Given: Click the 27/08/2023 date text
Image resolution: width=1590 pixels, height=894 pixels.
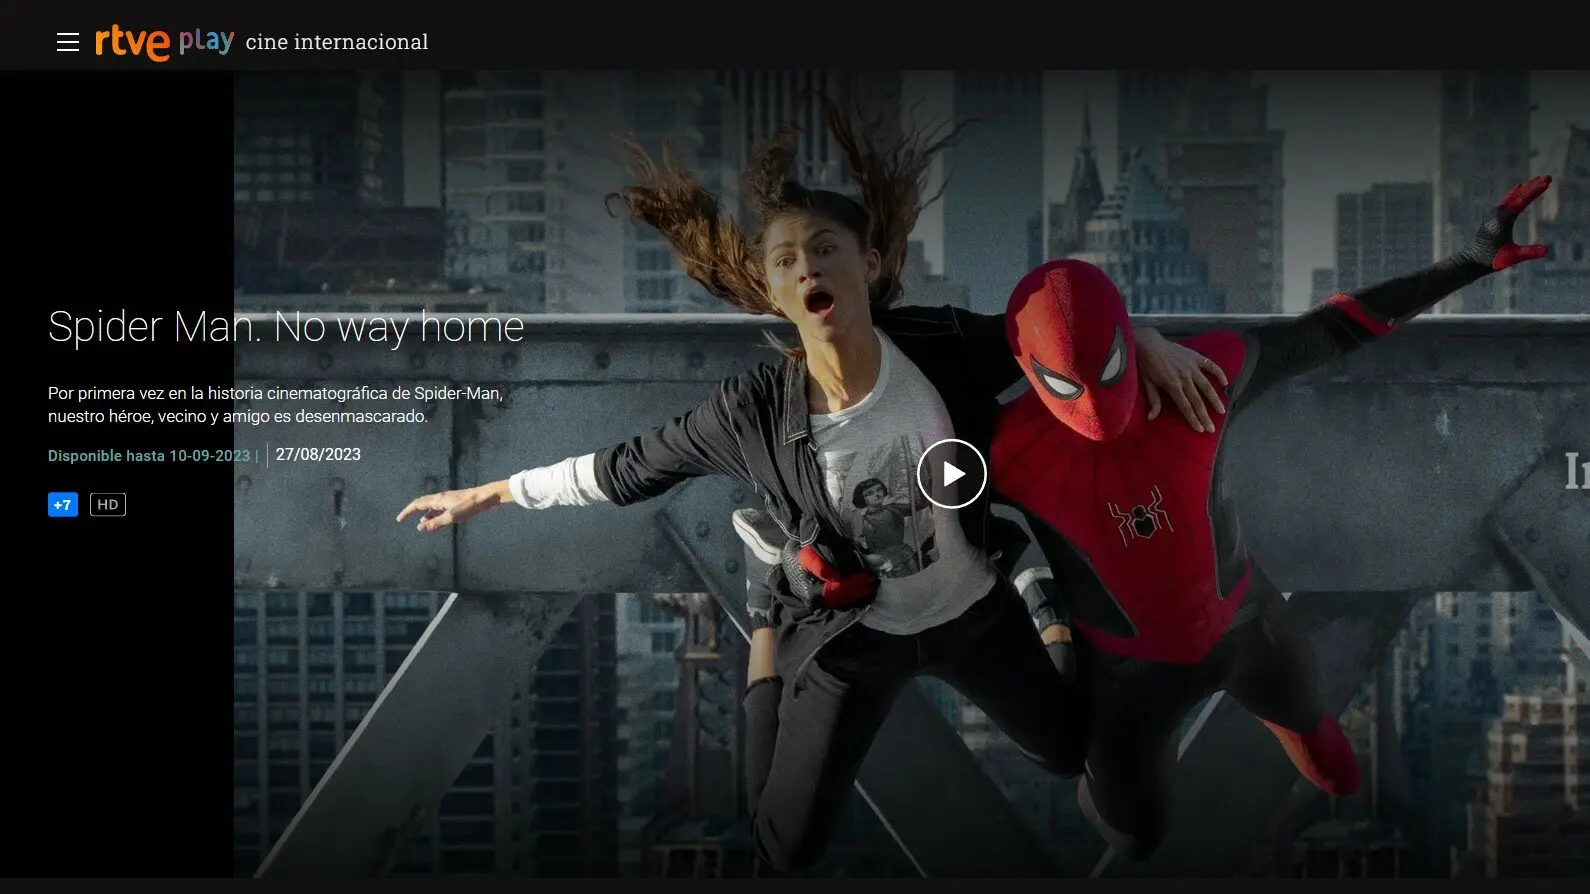Looking at the screenshot, I should [318, 454].
